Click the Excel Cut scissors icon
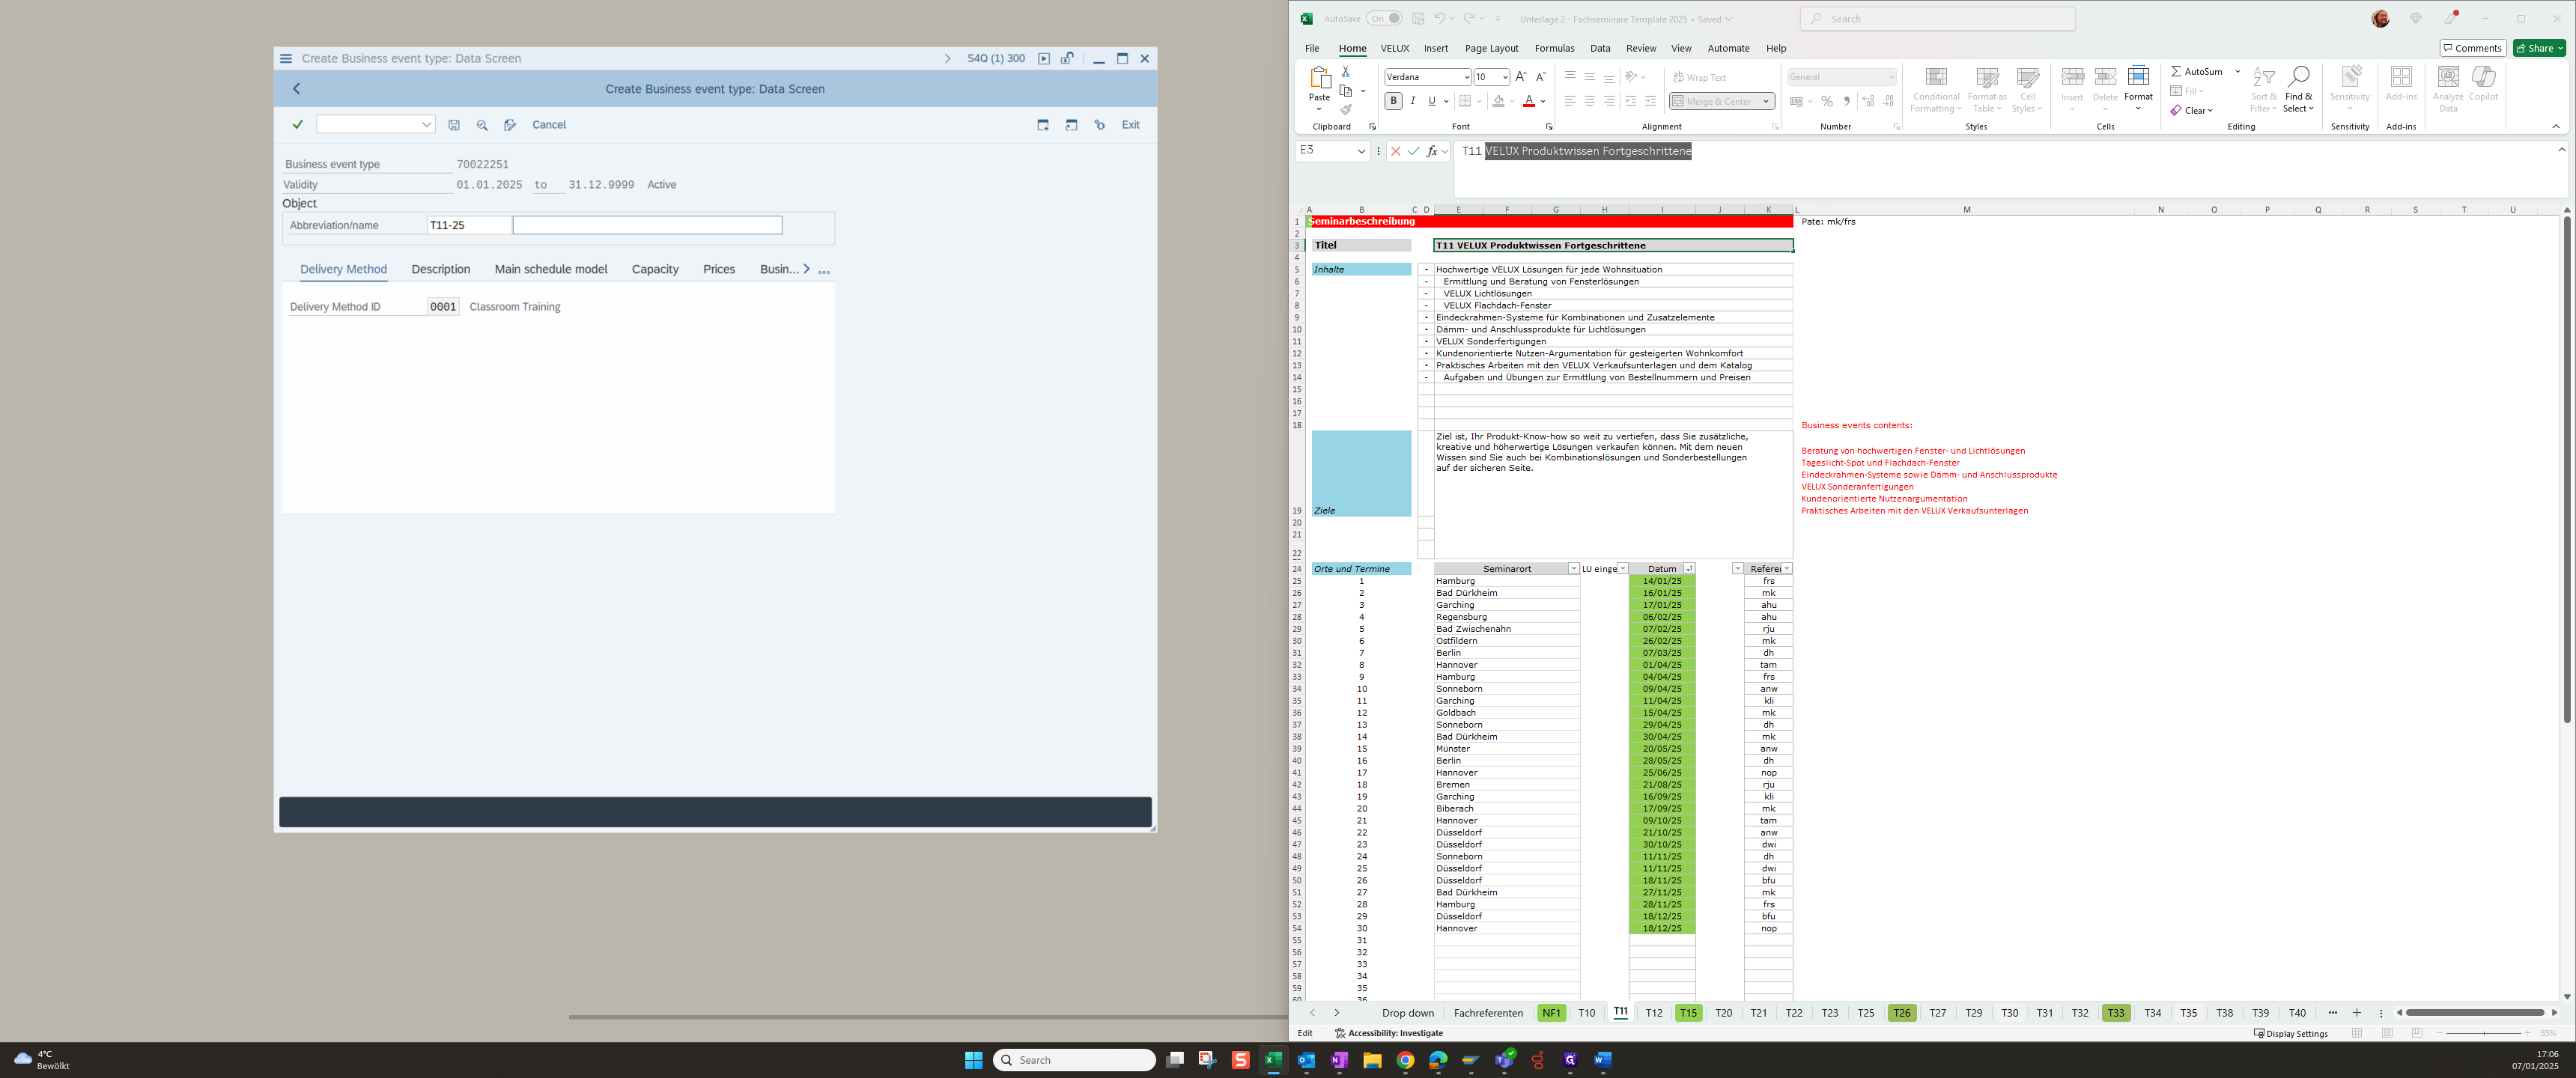 pyautogui.click(x=1346, y=72)
